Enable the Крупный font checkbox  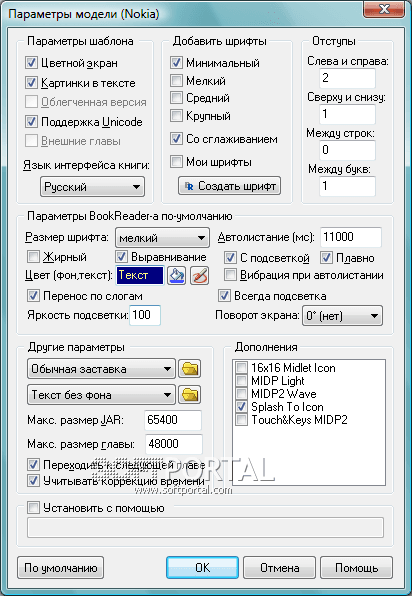pos(176,116)
